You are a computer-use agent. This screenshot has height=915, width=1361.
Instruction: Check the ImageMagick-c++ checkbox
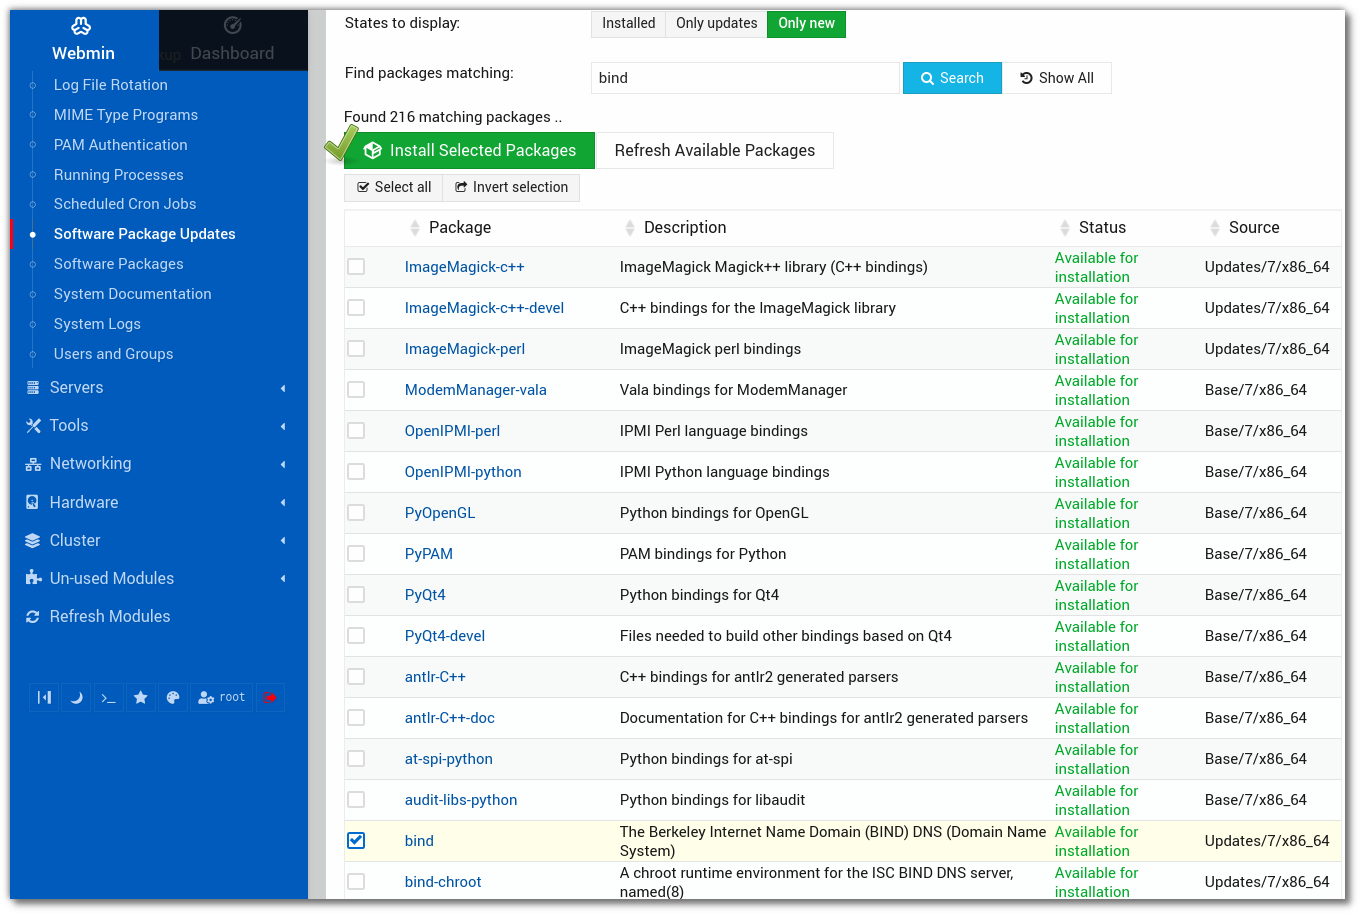(356, 267)
